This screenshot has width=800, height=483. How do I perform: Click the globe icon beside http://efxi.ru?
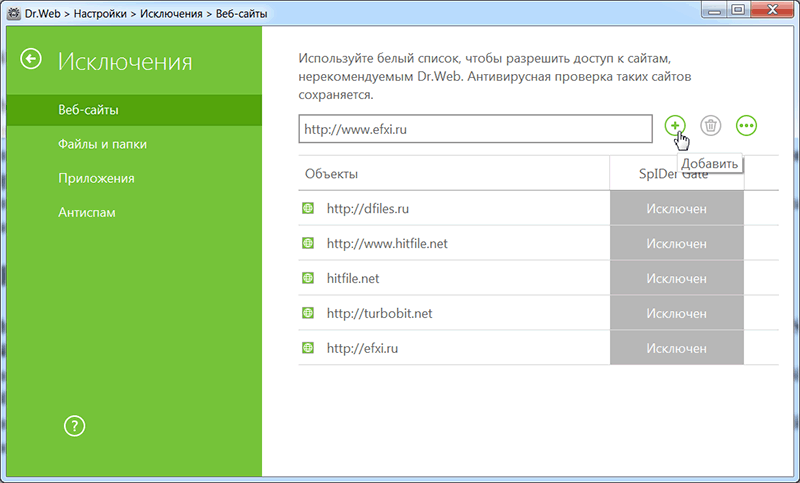tap(308, 348)
